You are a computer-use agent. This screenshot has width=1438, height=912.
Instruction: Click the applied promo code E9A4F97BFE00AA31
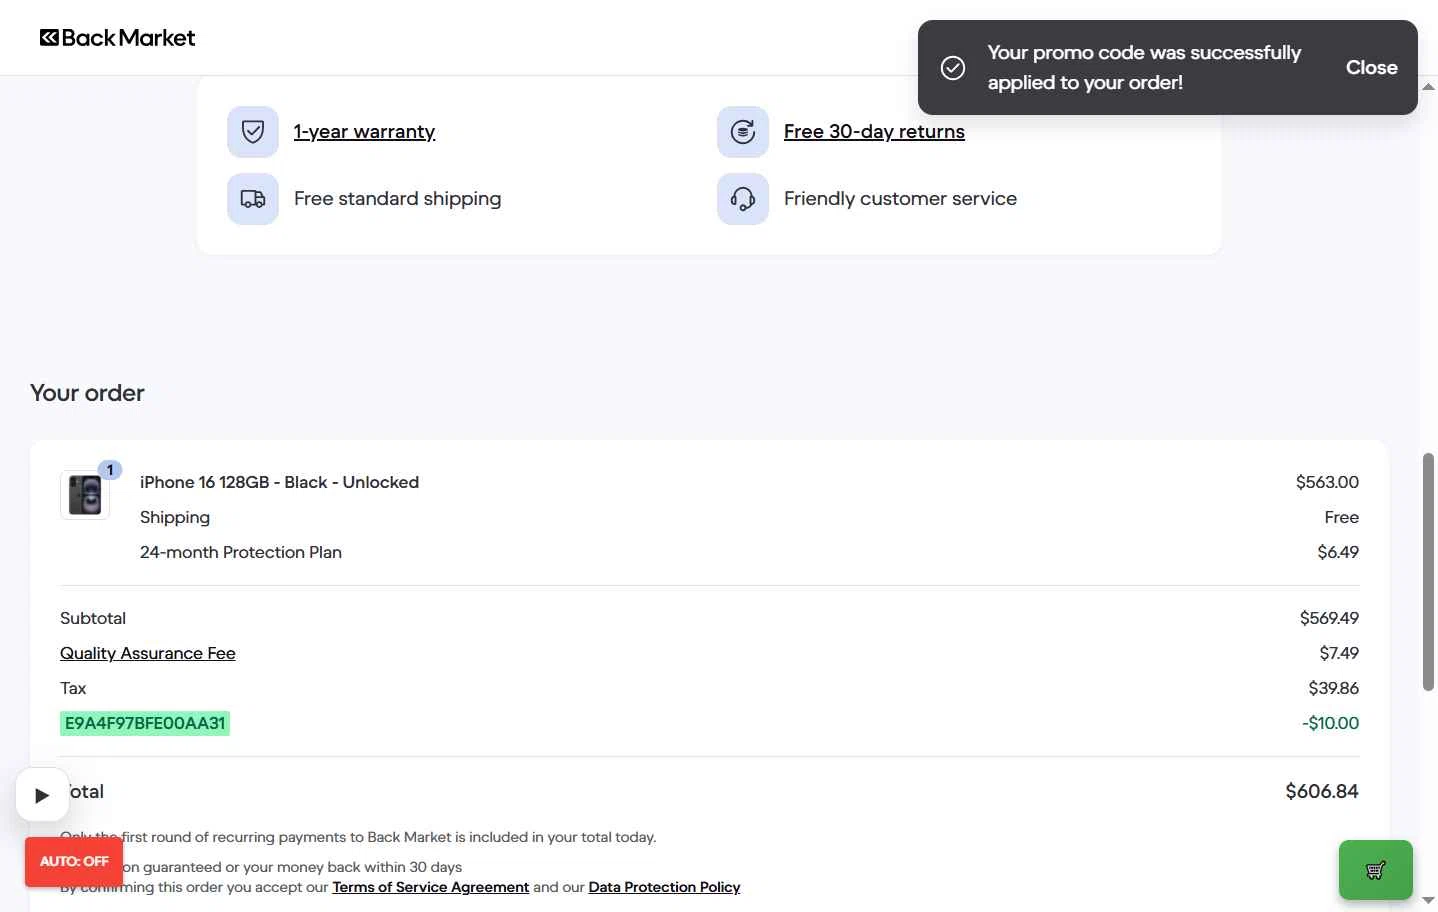point(145,723)
